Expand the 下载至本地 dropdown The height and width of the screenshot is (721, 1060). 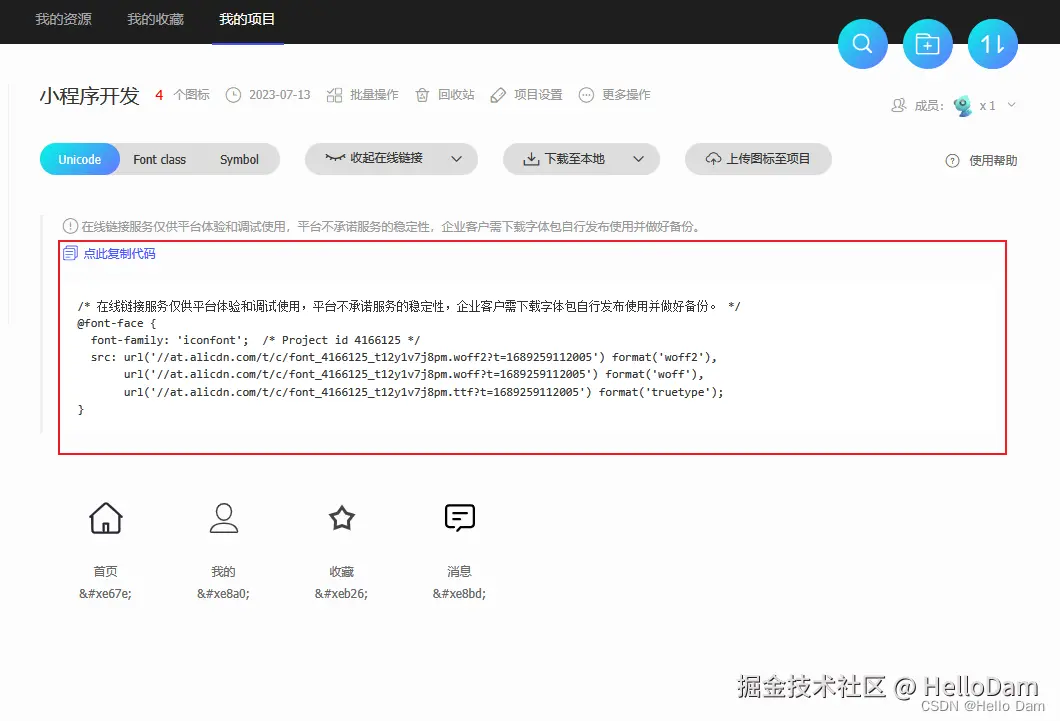pos(640,159)
